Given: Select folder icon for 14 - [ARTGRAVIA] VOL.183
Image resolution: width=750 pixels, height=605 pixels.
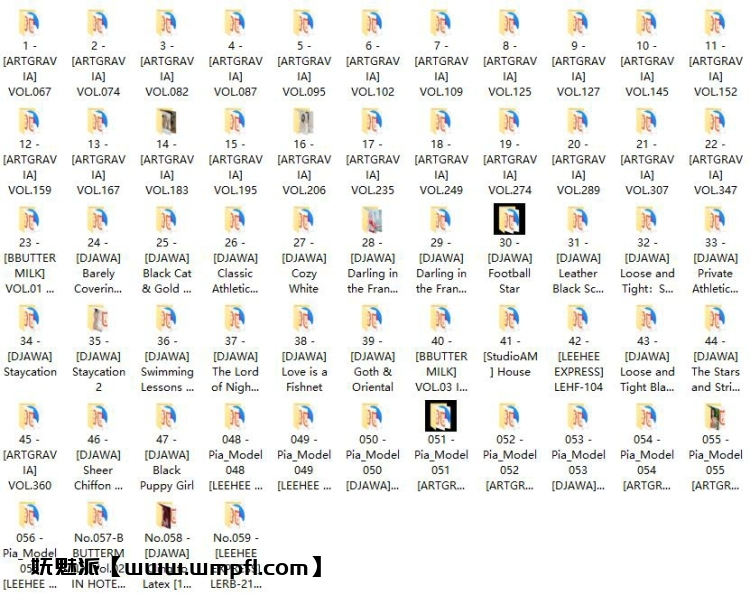Looking at the screenshot, I should coord(166,121).
